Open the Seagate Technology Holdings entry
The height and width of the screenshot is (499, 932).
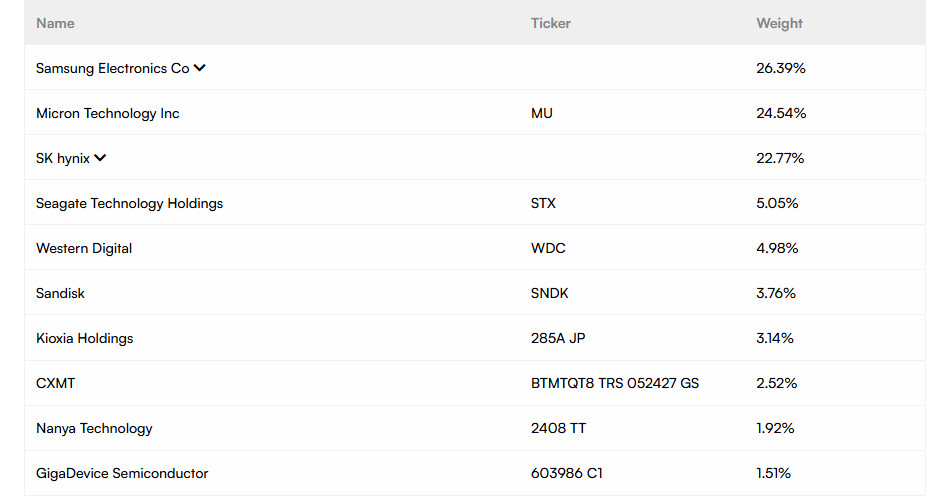(x=130, y=203)
